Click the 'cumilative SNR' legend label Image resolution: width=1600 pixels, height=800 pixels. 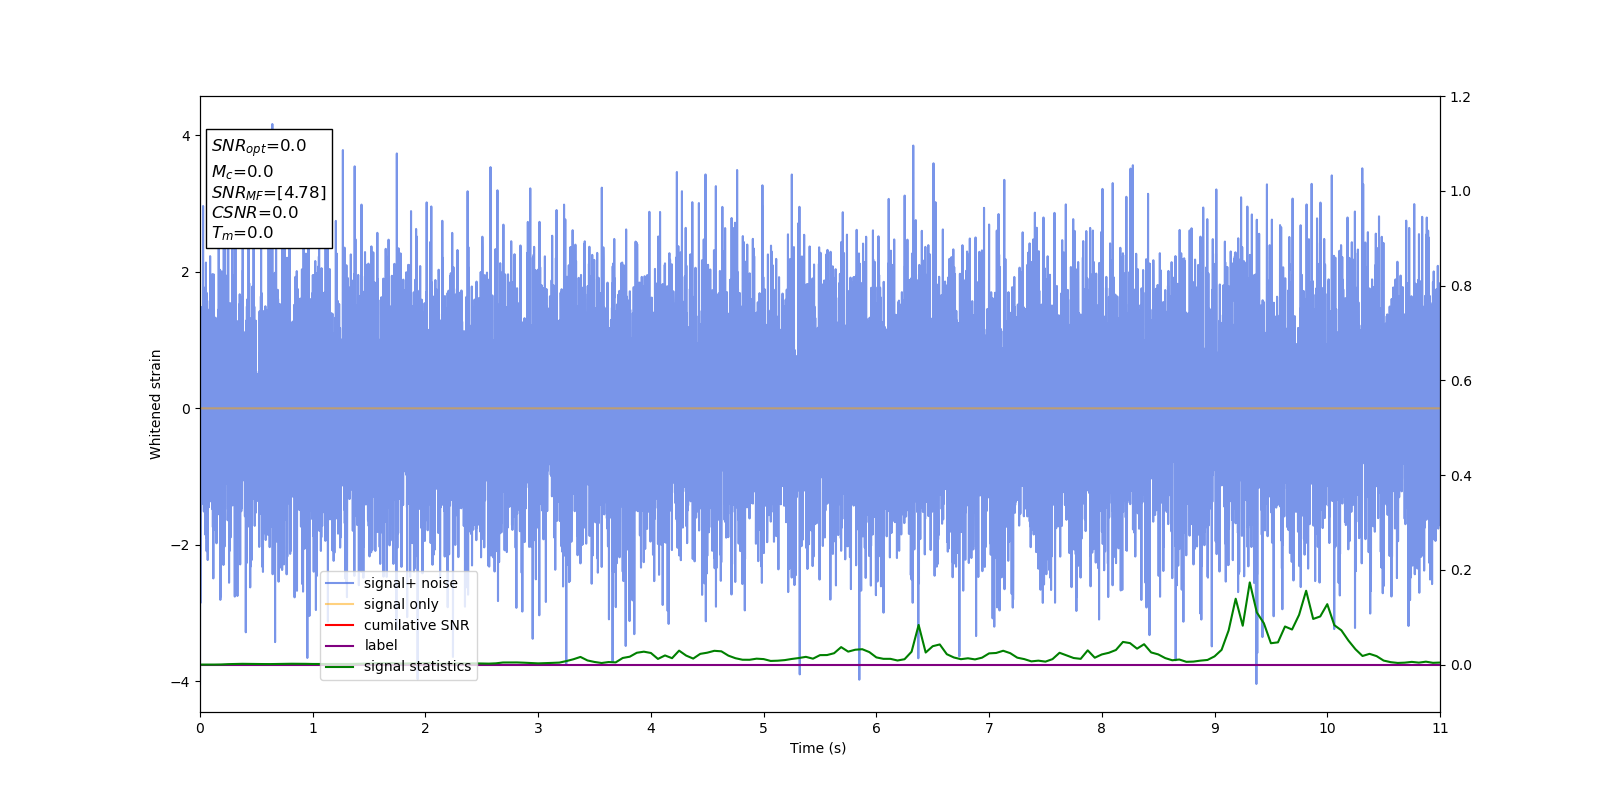click(x=416, y=625)
